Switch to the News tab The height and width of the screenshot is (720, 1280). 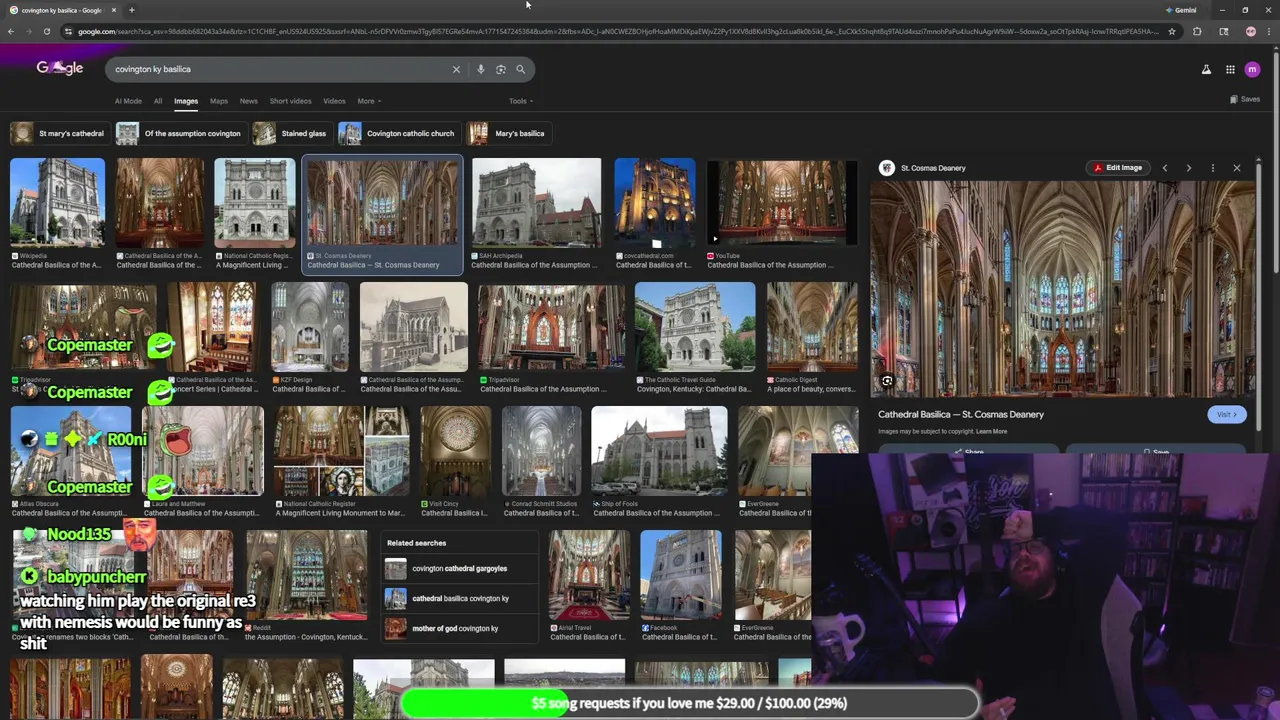[249, 101]
